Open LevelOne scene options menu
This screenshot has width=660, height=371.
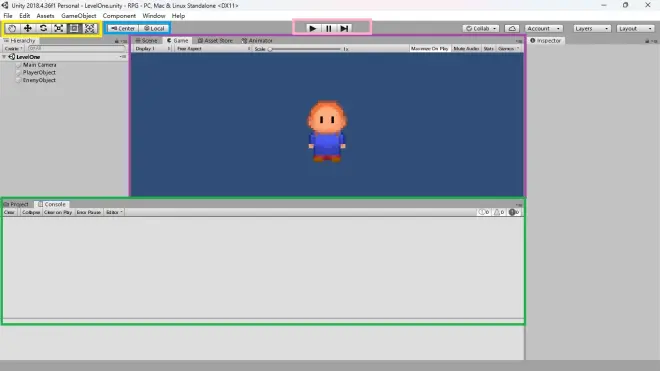coord(122,56)
